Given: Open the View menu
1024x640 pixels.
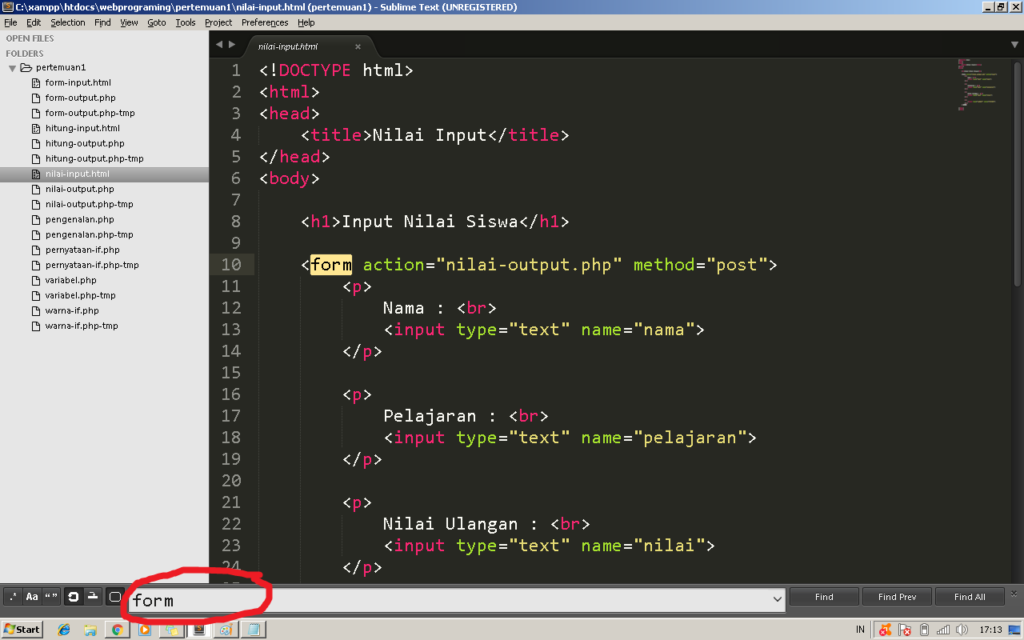Looking at the screenshot, I should point(129,22).
